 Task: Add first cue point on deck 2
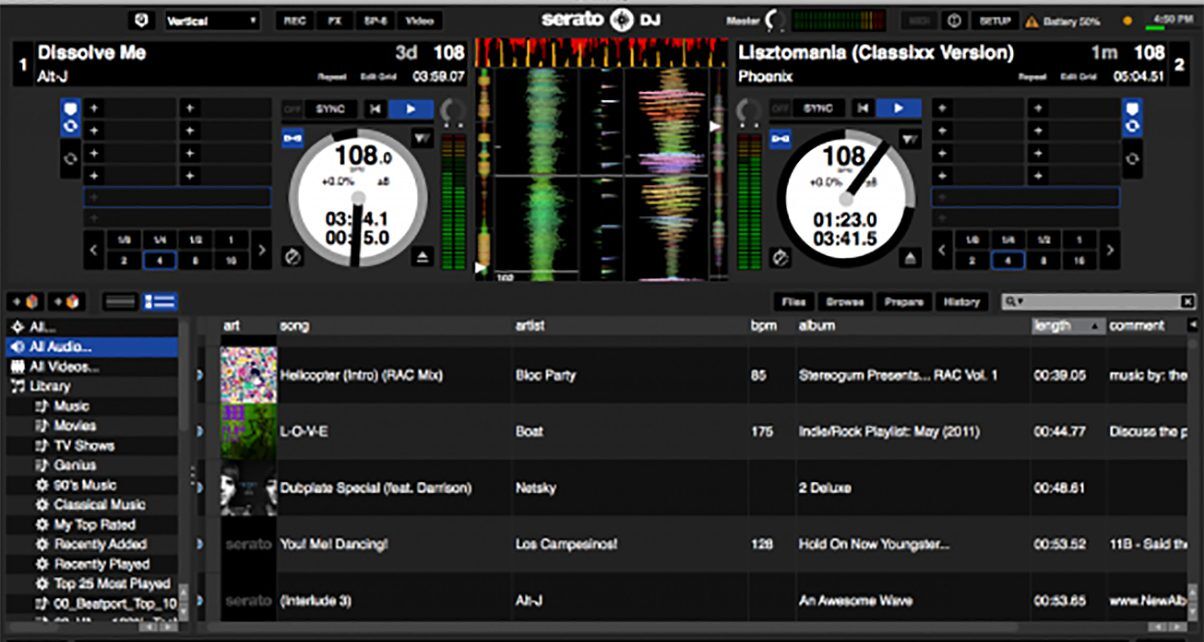(x=943, y=108)
